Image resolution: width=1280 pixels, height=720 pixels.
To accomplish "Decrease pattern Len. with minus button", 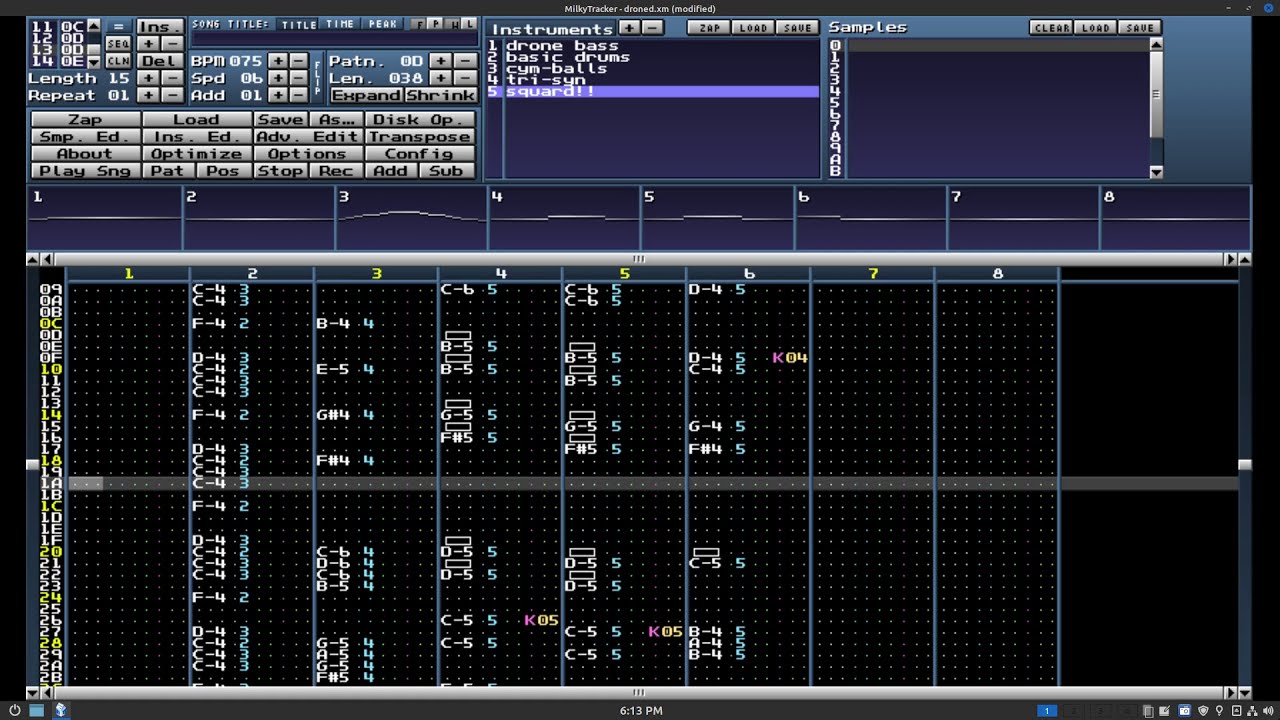I will pos(463,78).
